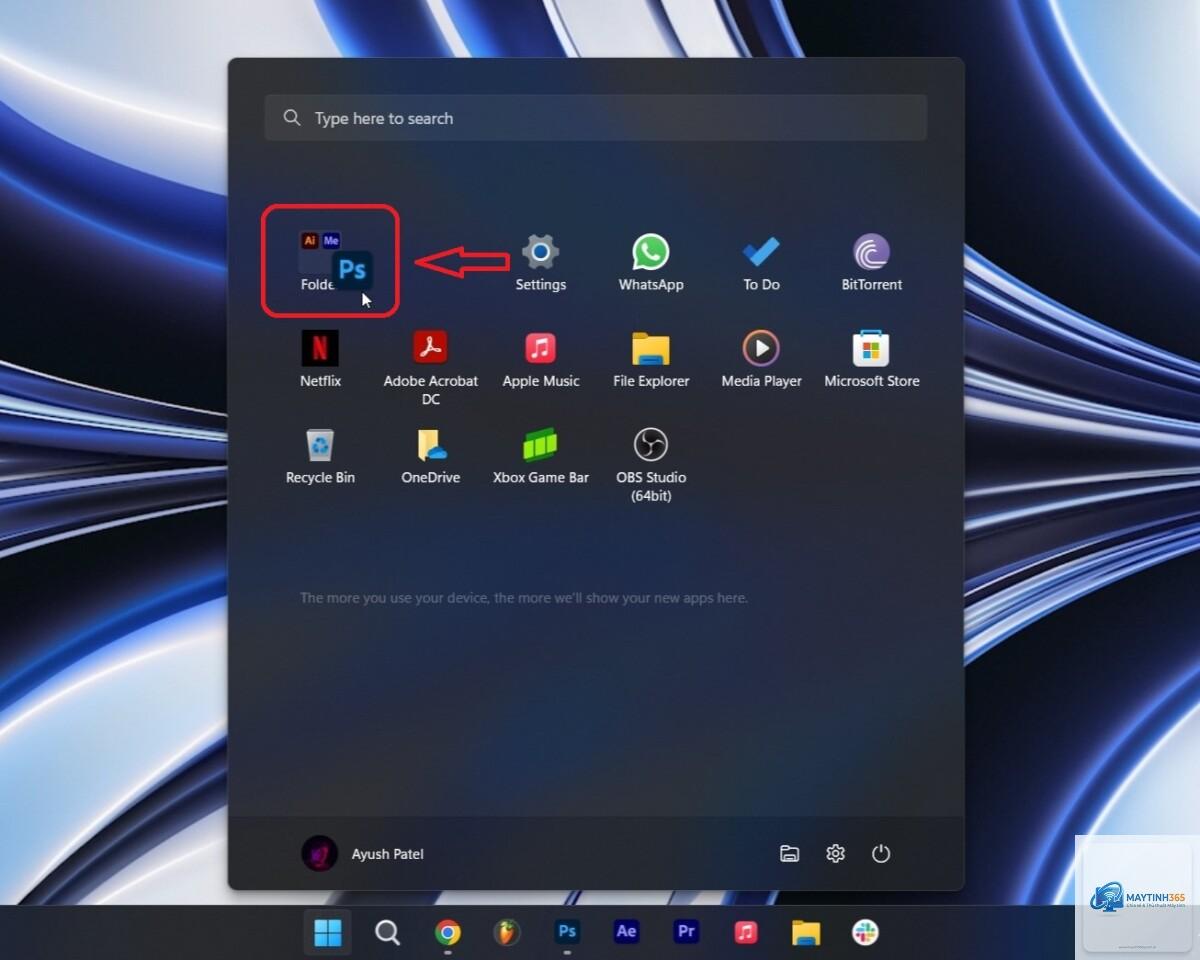Open File Explorer pinned app
The height and width of the screenshot is (960, 1200).
pos(651,359)
